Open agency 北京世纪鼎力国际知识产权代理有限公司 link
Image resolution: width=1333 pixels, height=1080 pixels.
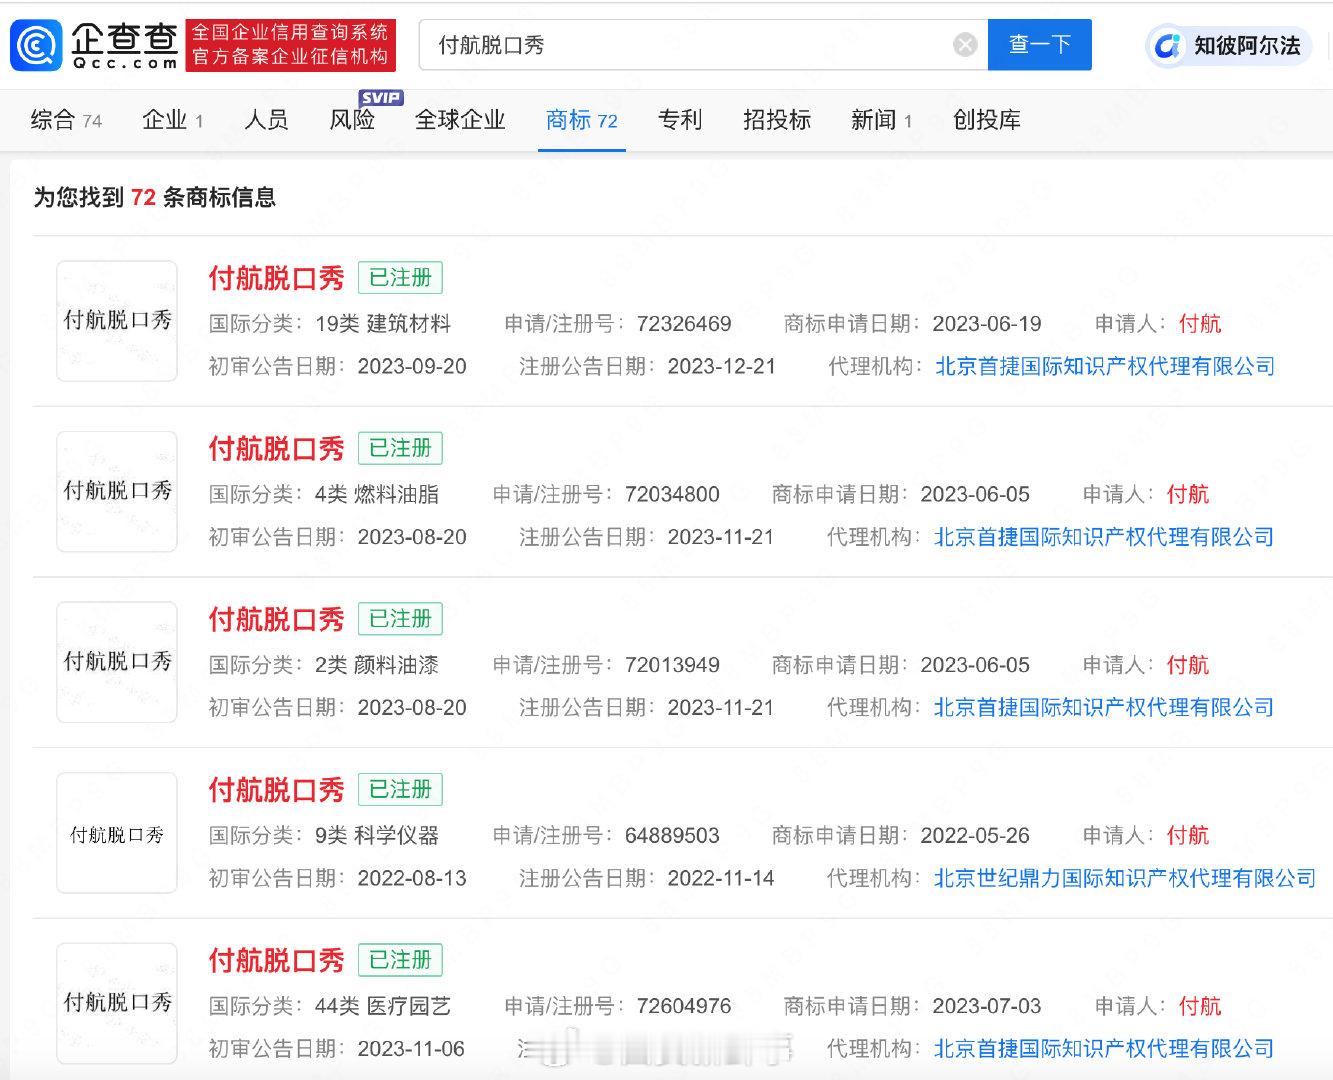(x=1125, y=878)
